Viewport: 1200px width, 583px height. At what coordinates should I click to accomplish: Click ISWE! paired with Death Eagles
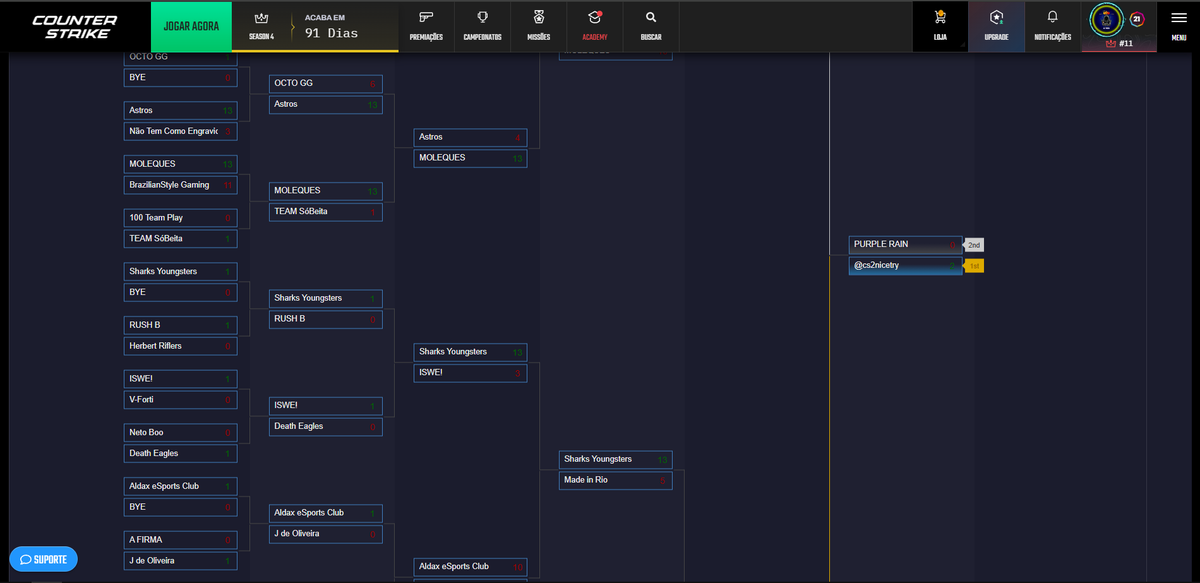(325, 405)
